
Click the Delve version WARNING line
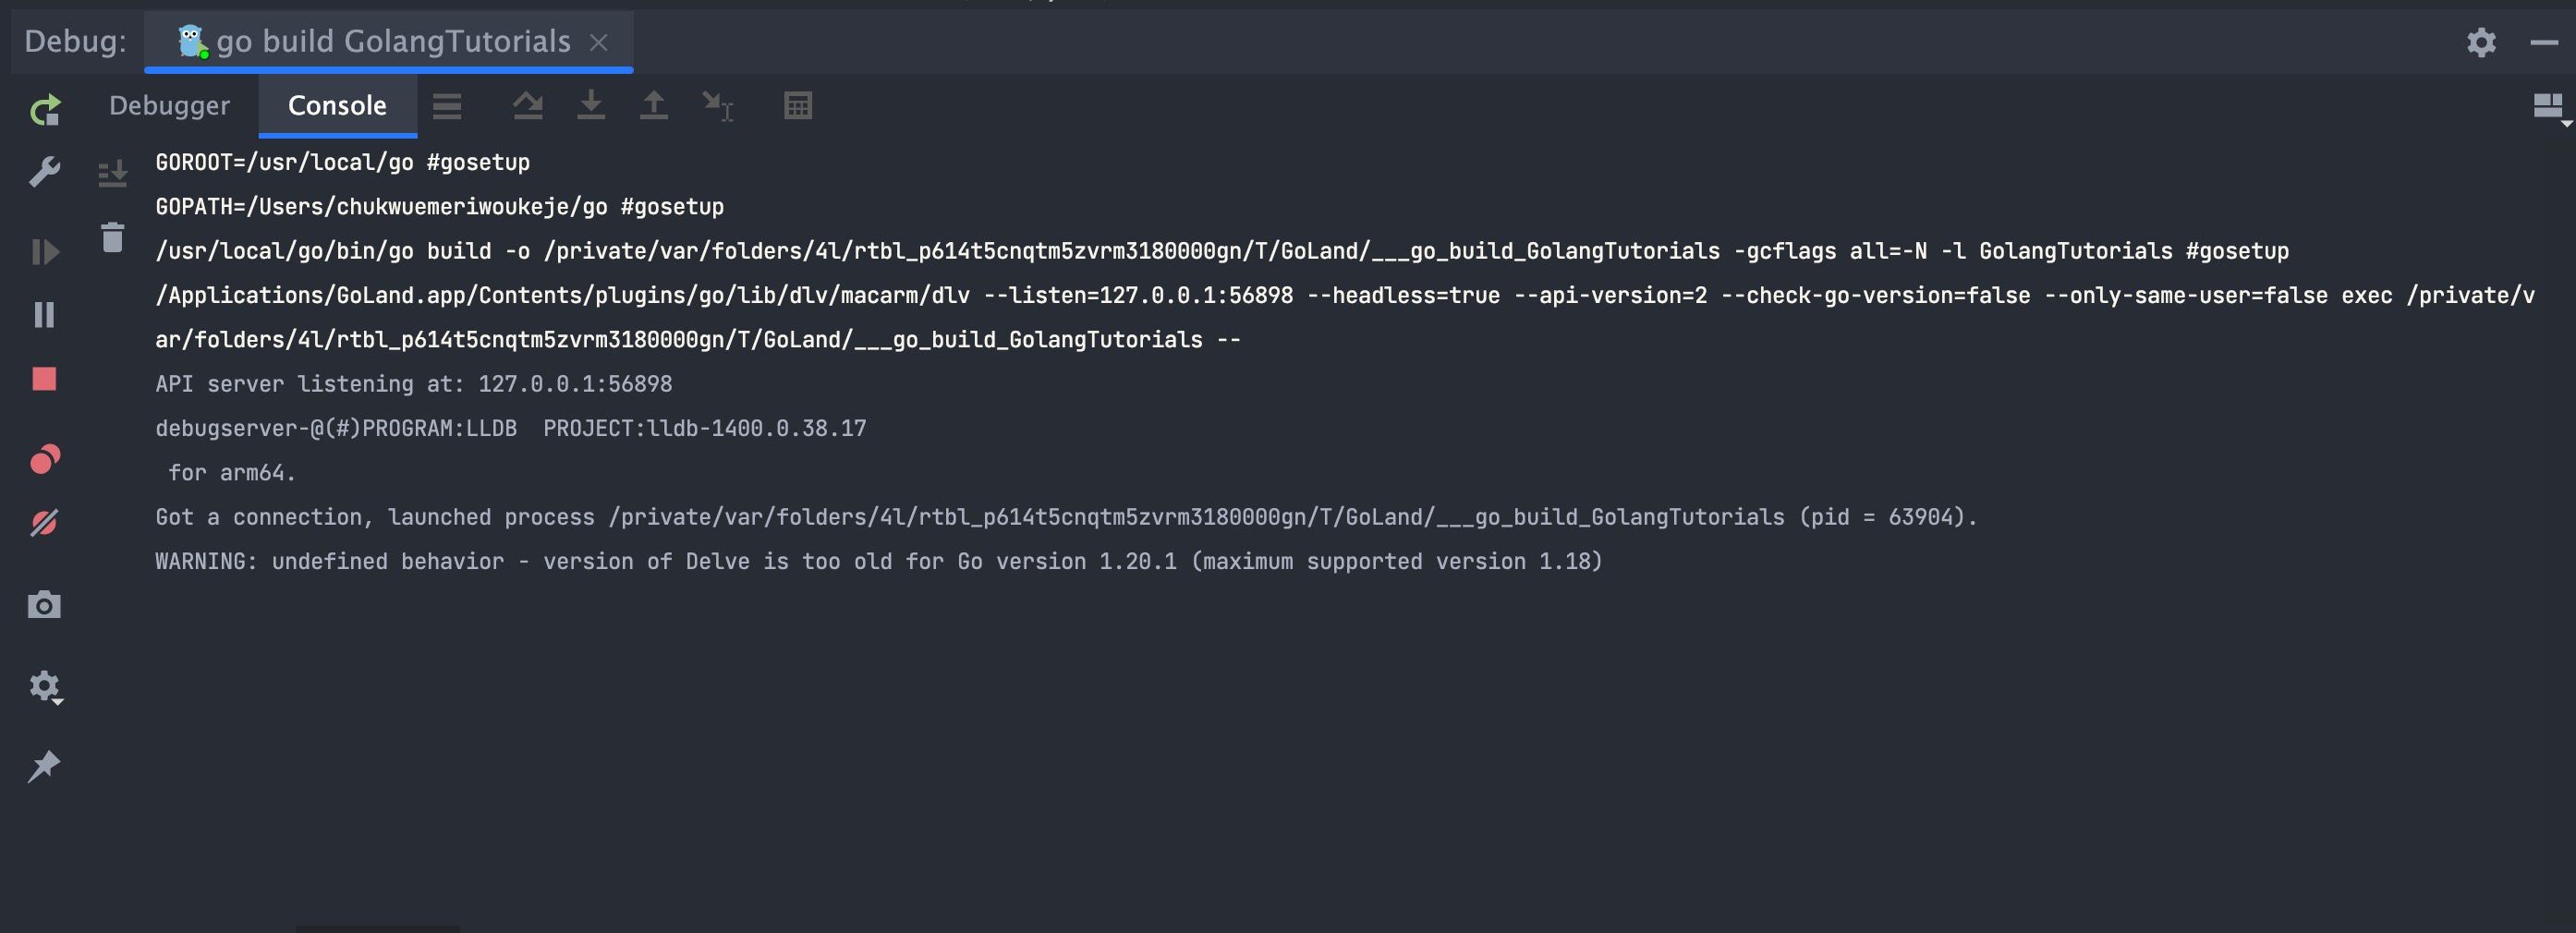point(878,561)
